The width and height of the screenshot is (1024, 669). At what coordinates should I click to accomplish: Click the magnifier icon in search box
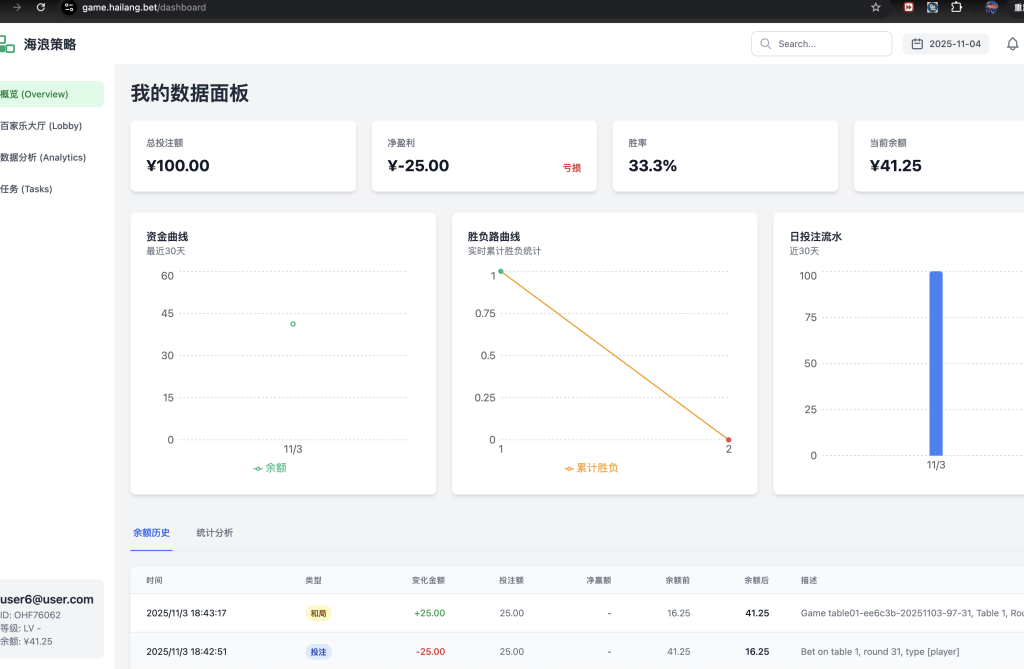click(766, 44)
